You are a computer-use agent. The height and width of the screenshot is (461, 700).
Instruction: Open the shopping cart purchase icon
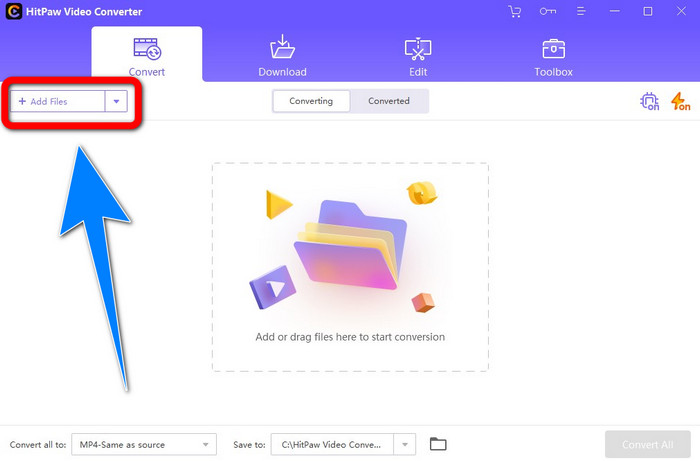click(x=515, y=12)
